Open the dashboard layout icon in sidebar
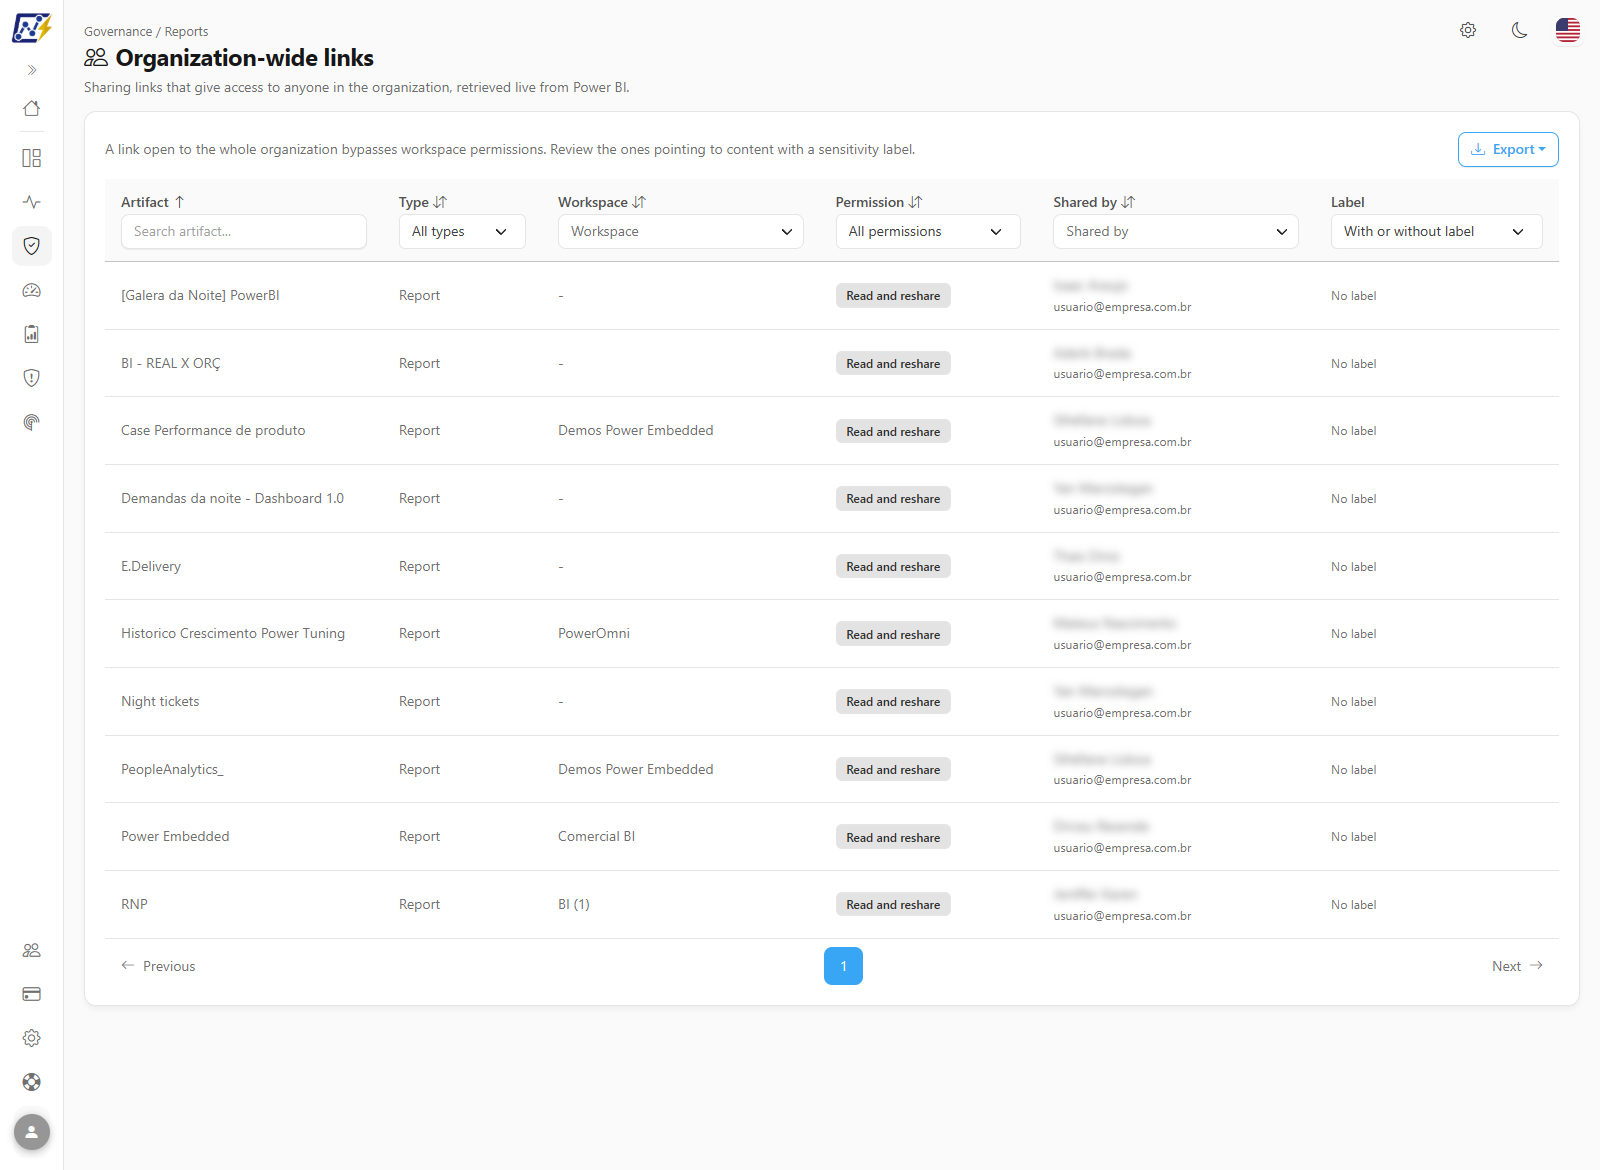The width and height of the screenshot is (1600, 1170). coord(32,158)
